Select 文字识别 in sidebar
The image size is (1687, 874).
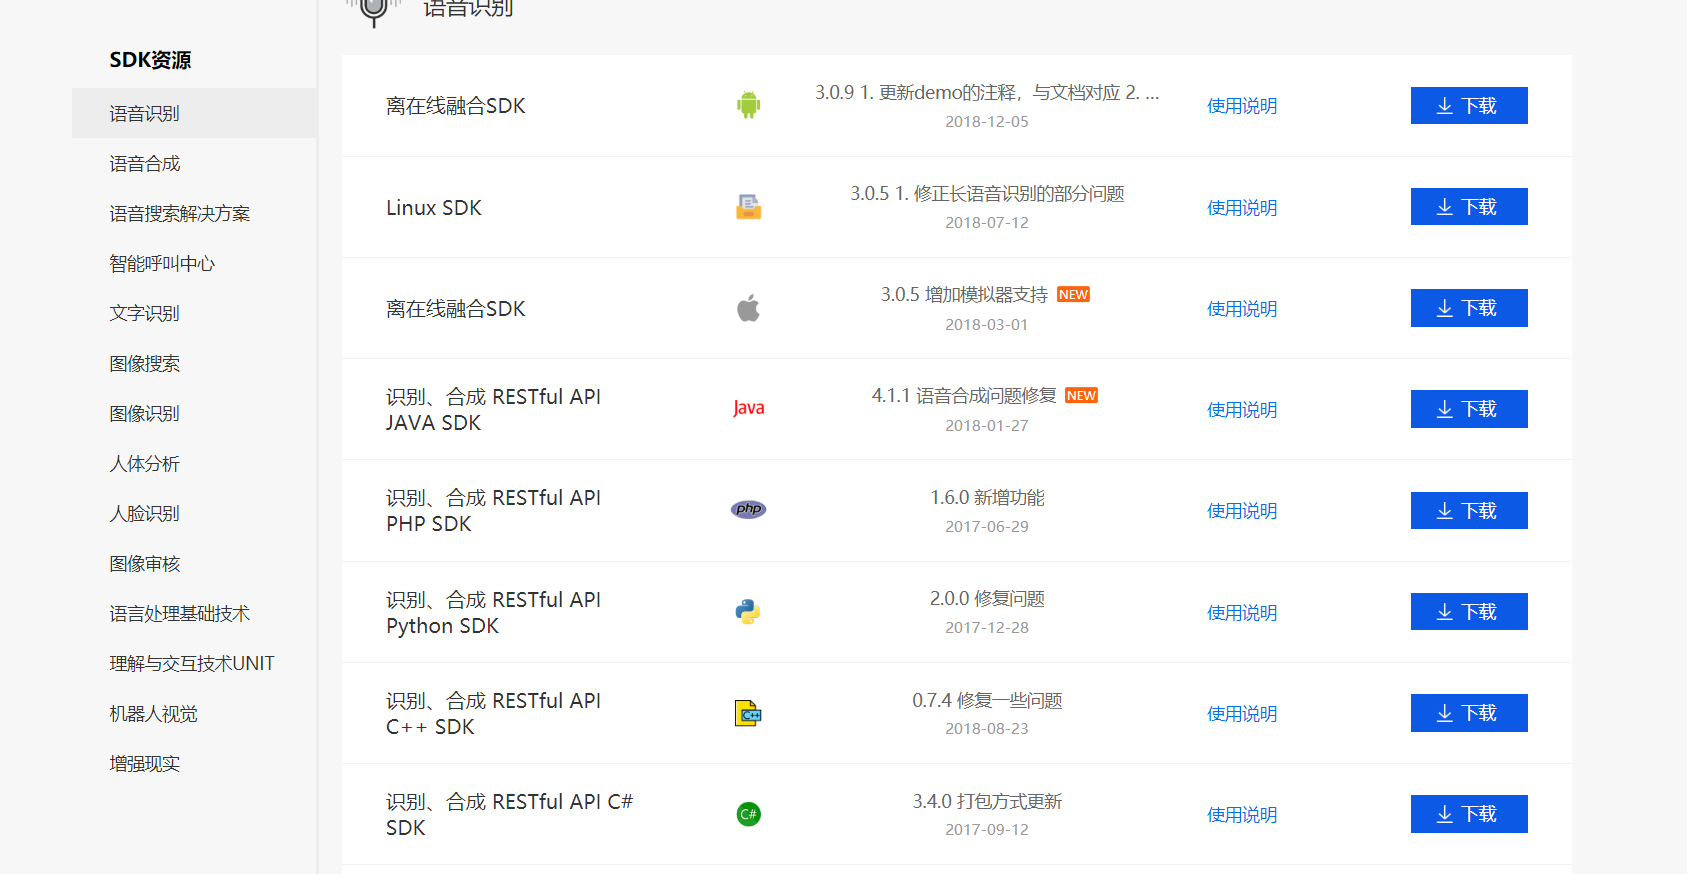coord(145,313)
